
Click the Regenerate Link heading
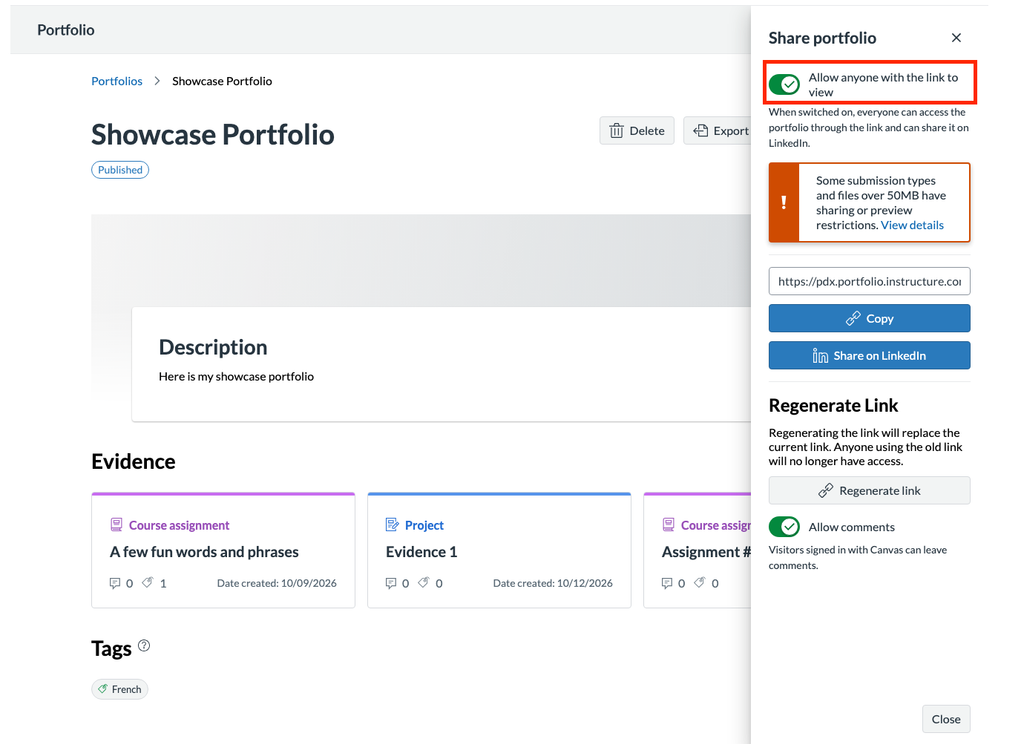(x=833, y=406)
